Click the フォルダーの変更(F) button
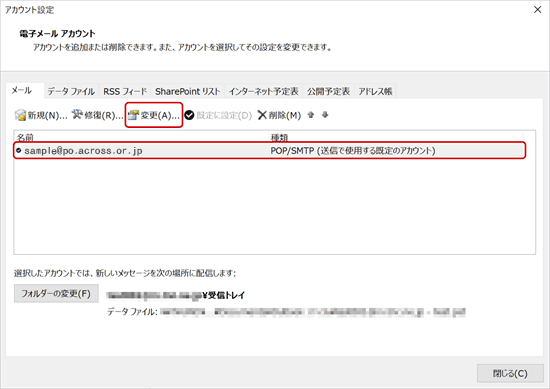Viewport: 550px width, 389px height. coord(56,293)
